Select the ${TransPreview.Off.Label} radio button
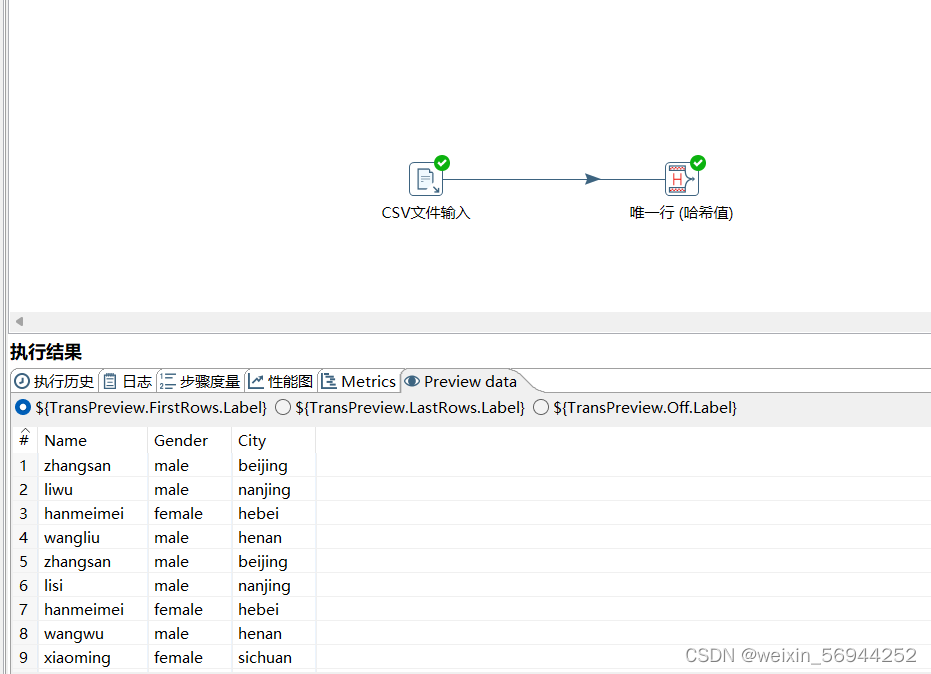 click(x=541, y=407)
